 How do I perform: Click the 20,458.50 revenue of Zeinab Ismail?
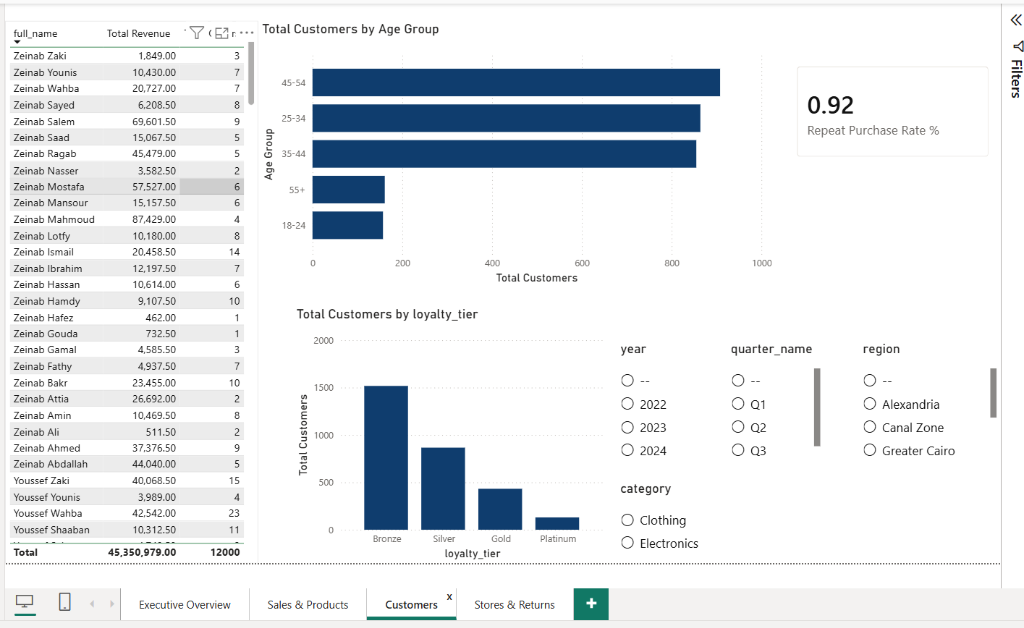coord(154,252)
